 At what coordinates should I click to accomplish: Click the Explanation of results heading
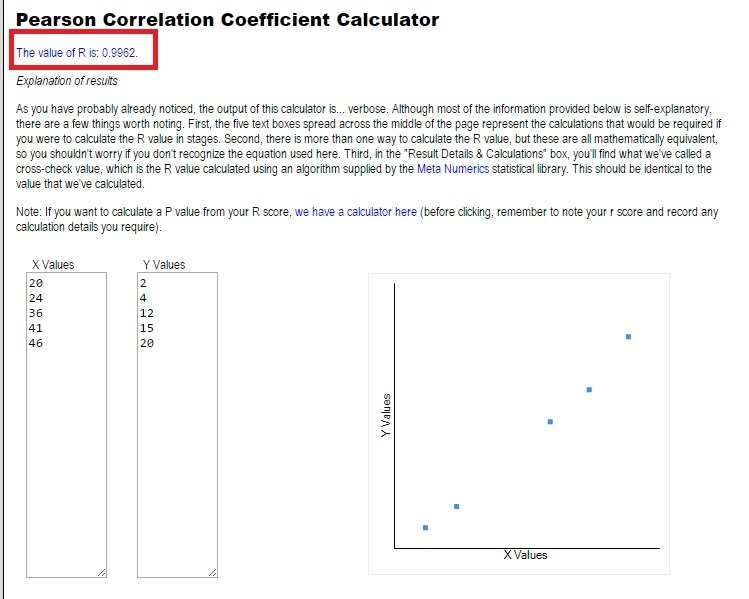click(x=67, y=81)
